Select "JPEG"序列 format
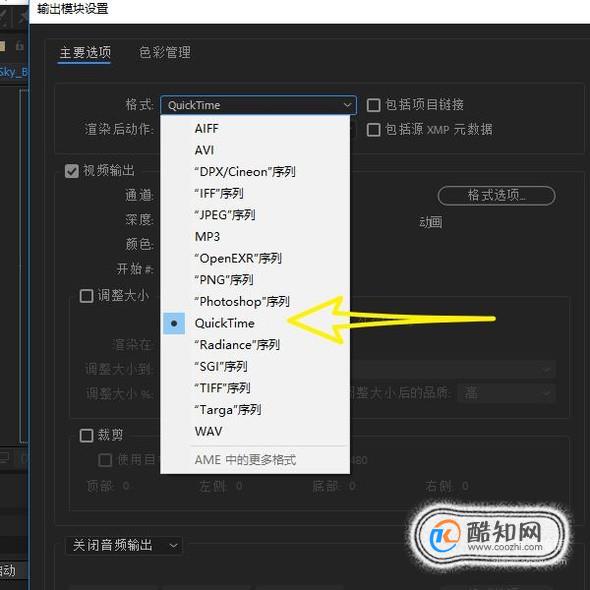 coord(255,215)
